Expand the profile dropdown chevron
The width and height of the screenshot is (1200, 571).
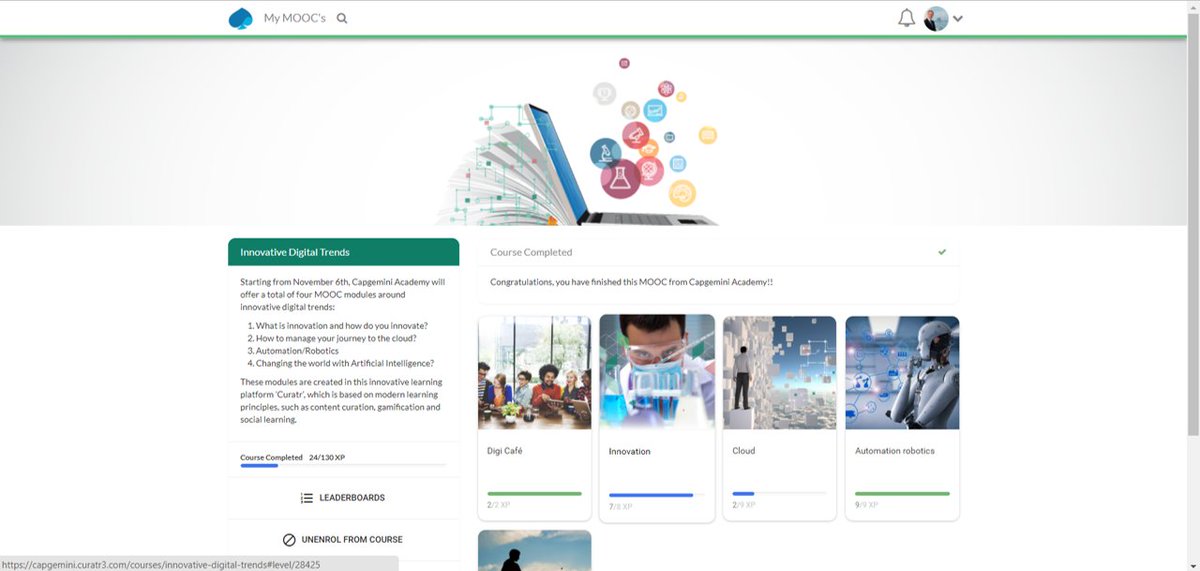958,18
